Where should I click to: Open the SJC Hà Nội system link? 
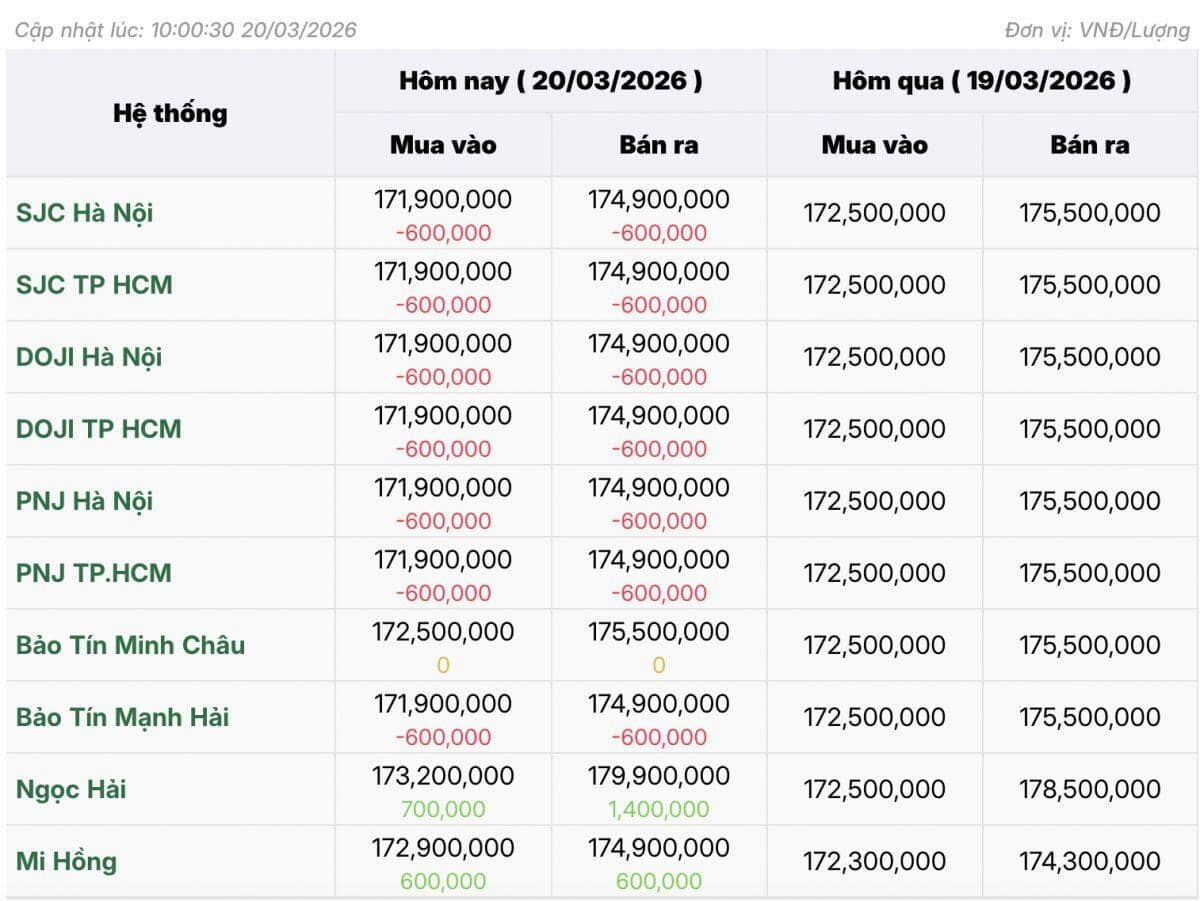pos(85,213)
